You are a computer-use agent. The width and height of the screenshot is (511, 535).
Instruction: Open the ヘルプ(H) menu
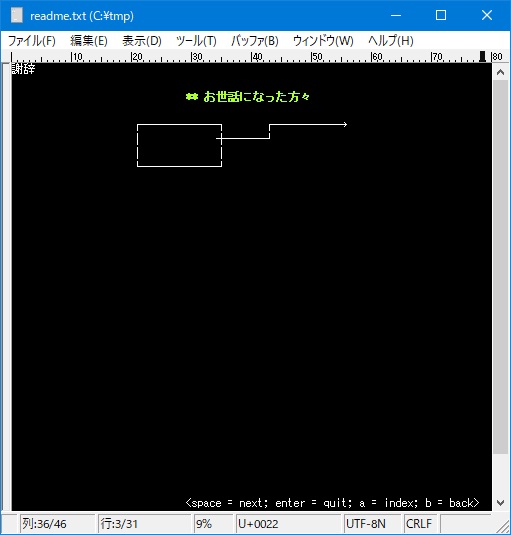(391, 41)
